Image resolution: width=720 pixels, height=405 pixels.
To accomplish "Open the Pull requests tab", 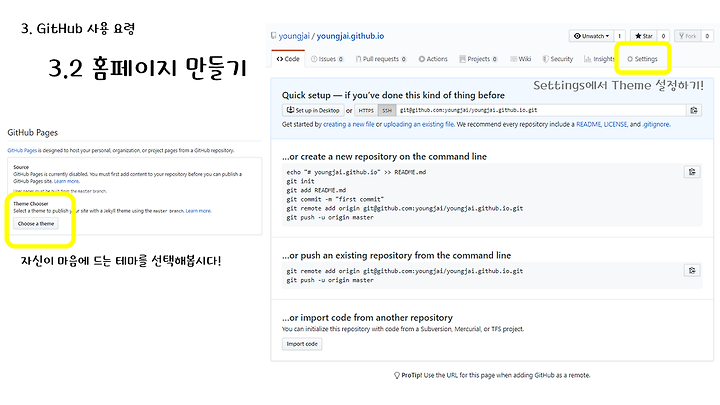I will [381, 59].
